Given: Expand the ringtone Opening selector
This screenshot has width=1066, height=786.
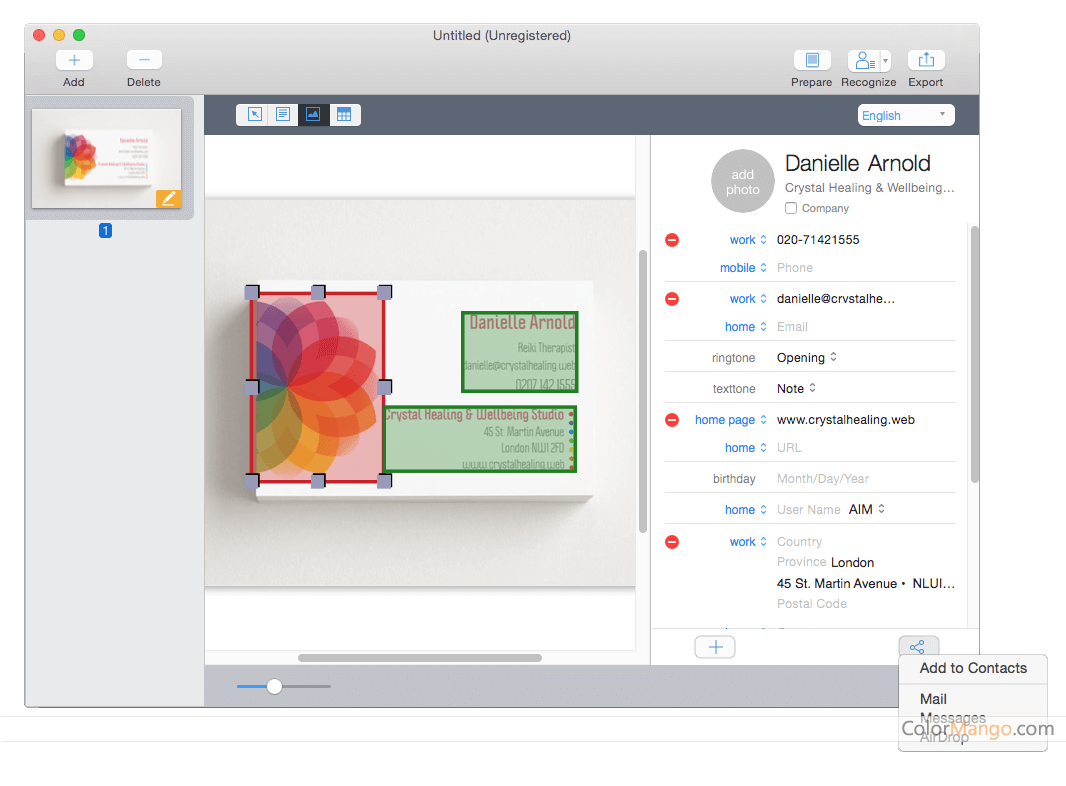Looking at the screenshot, I should point(807,358).
